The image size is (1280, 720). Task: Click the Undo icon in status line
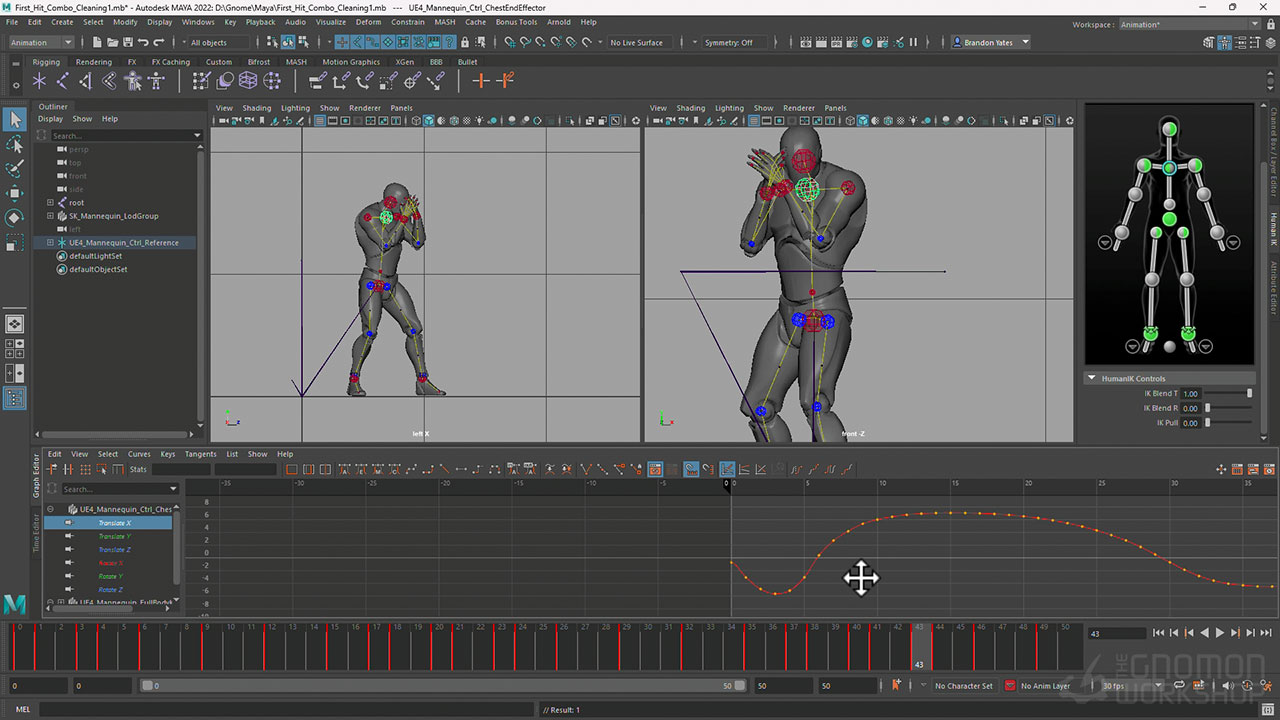tap(143, 43)
